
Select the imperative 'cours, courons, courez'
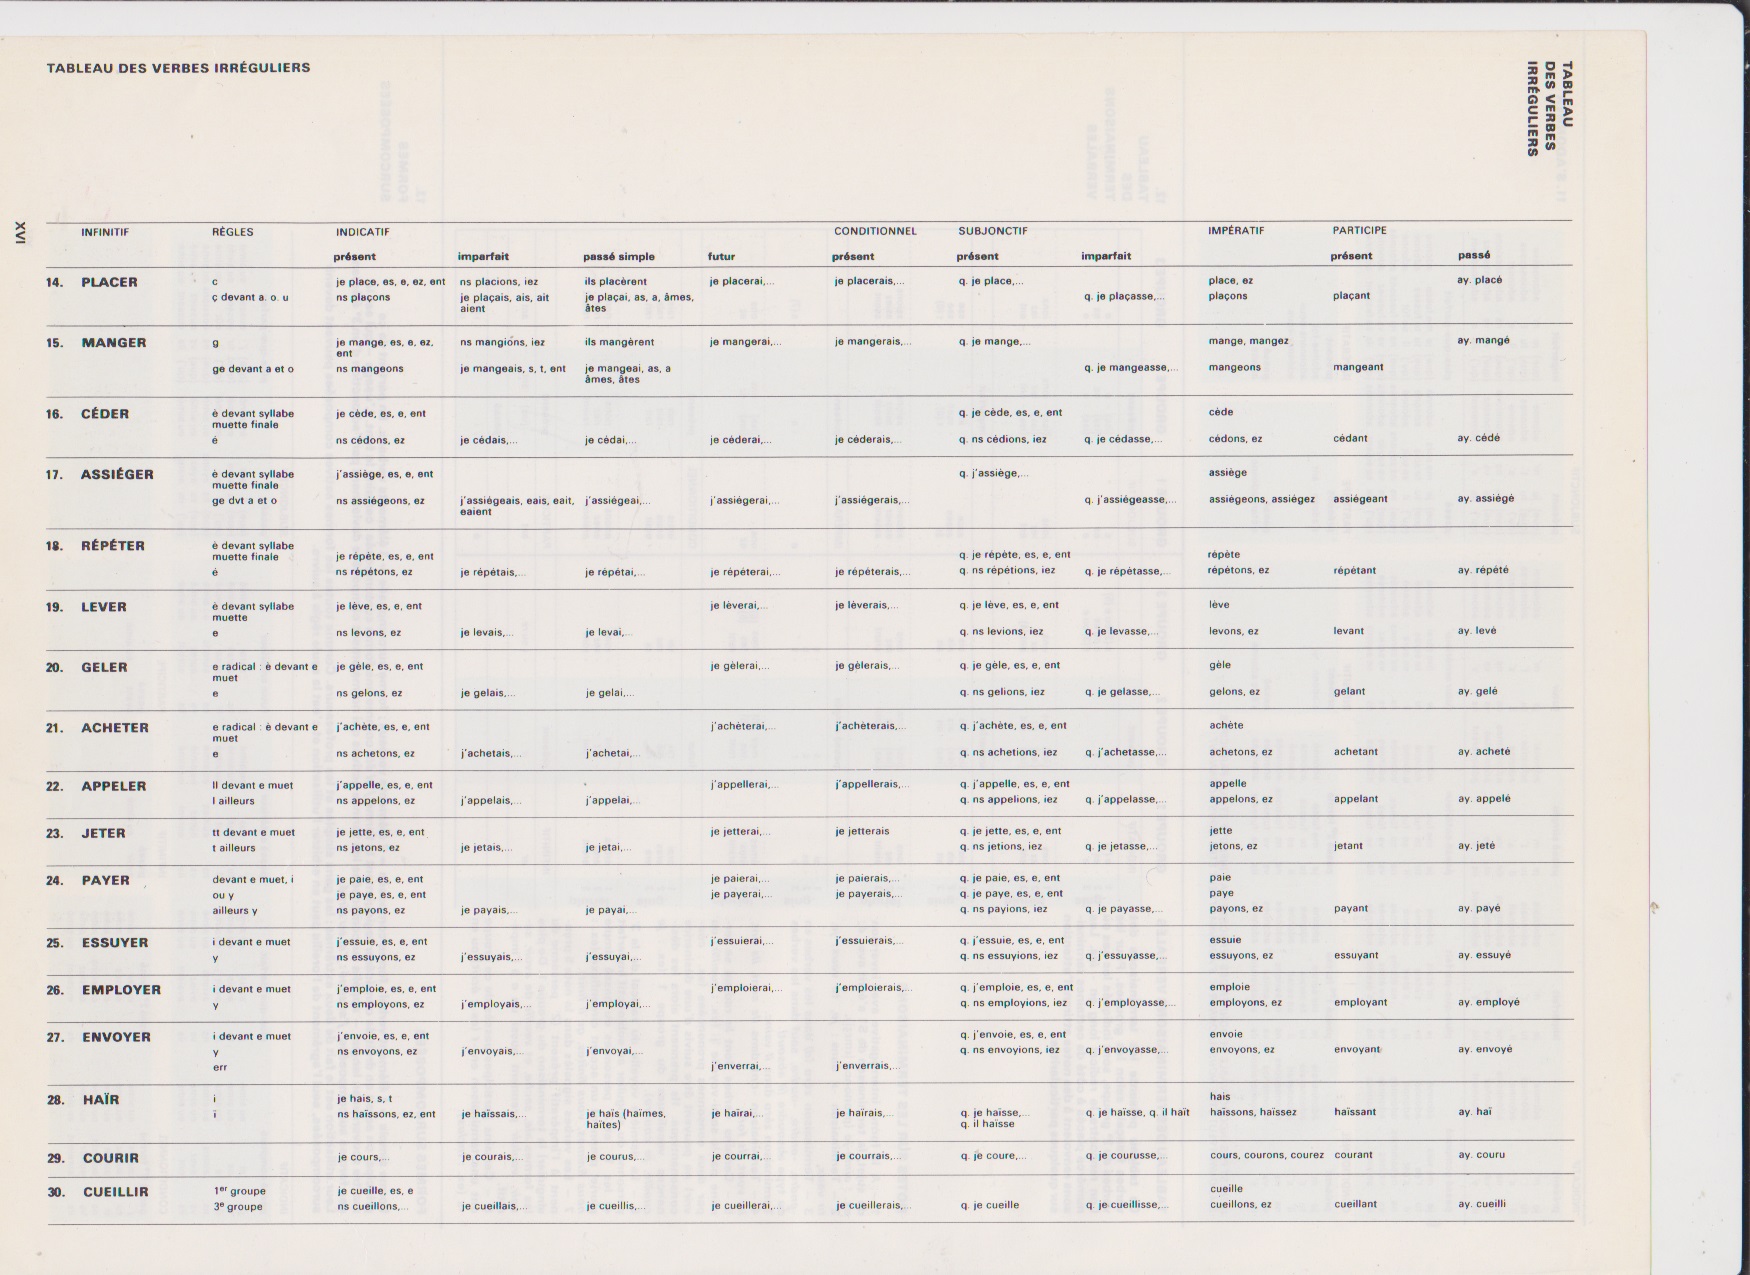coord(1267,1155)
